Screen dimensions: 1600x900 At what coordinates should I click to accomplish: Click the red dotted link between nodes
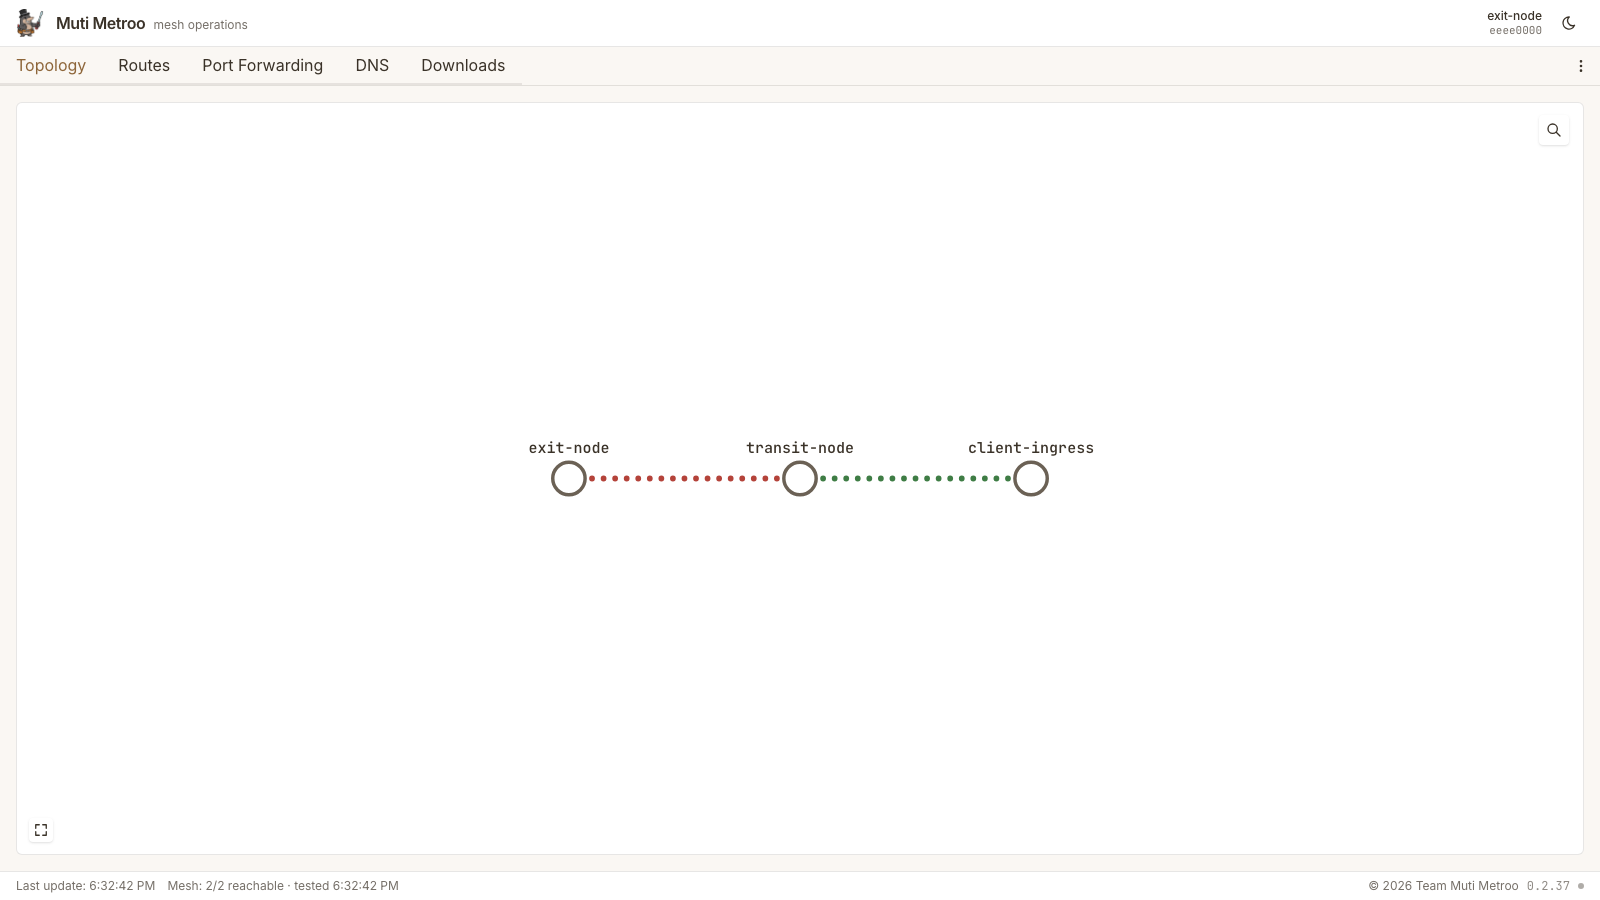[x=684, y=479]
